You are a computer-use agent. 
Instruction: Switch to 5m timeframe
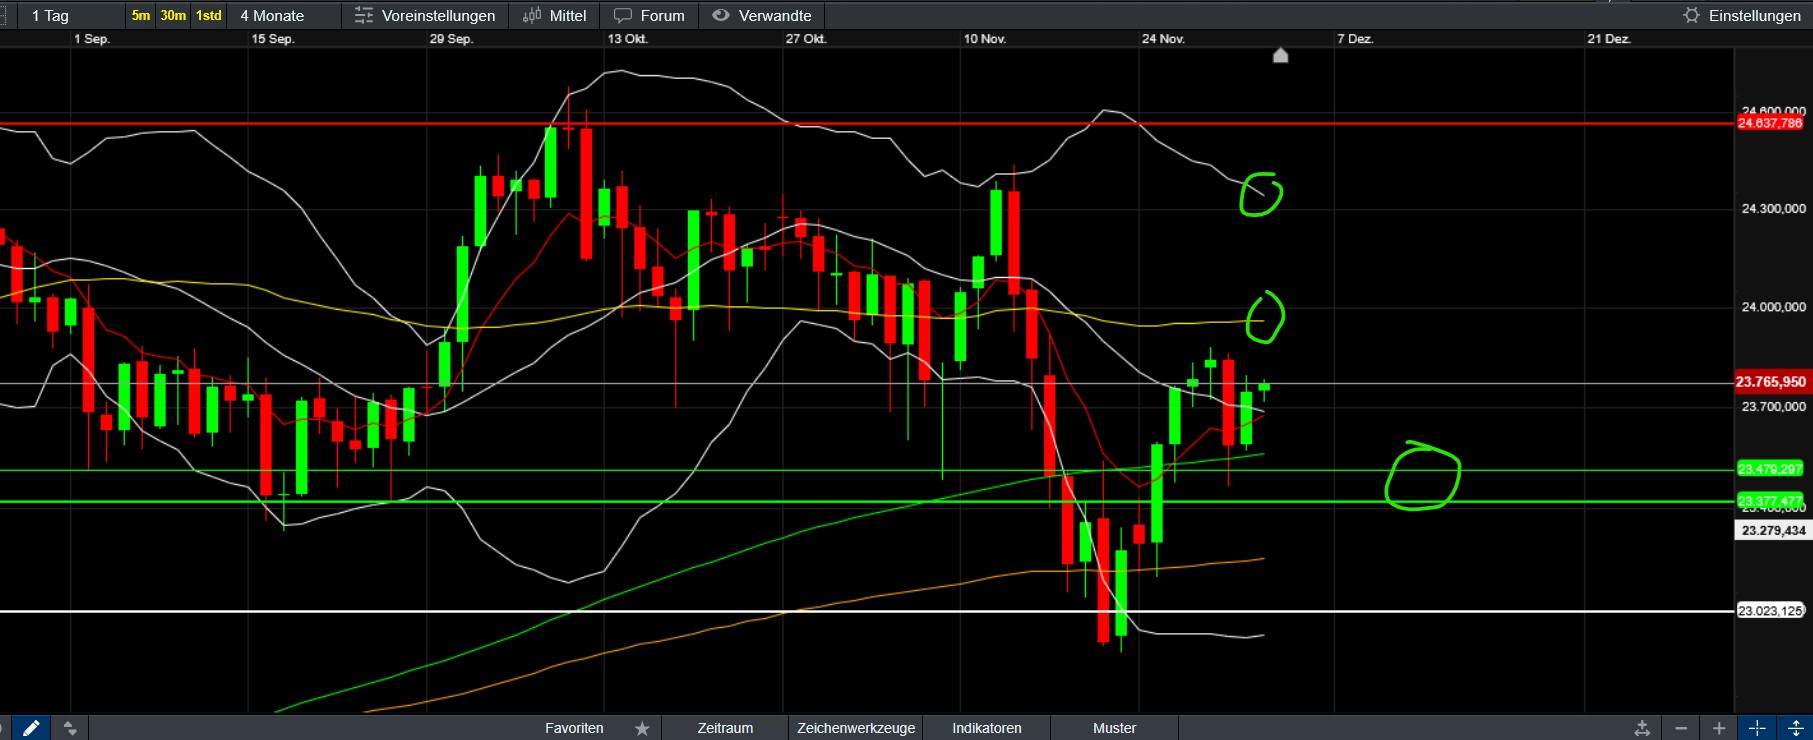(x=140, y=15)
